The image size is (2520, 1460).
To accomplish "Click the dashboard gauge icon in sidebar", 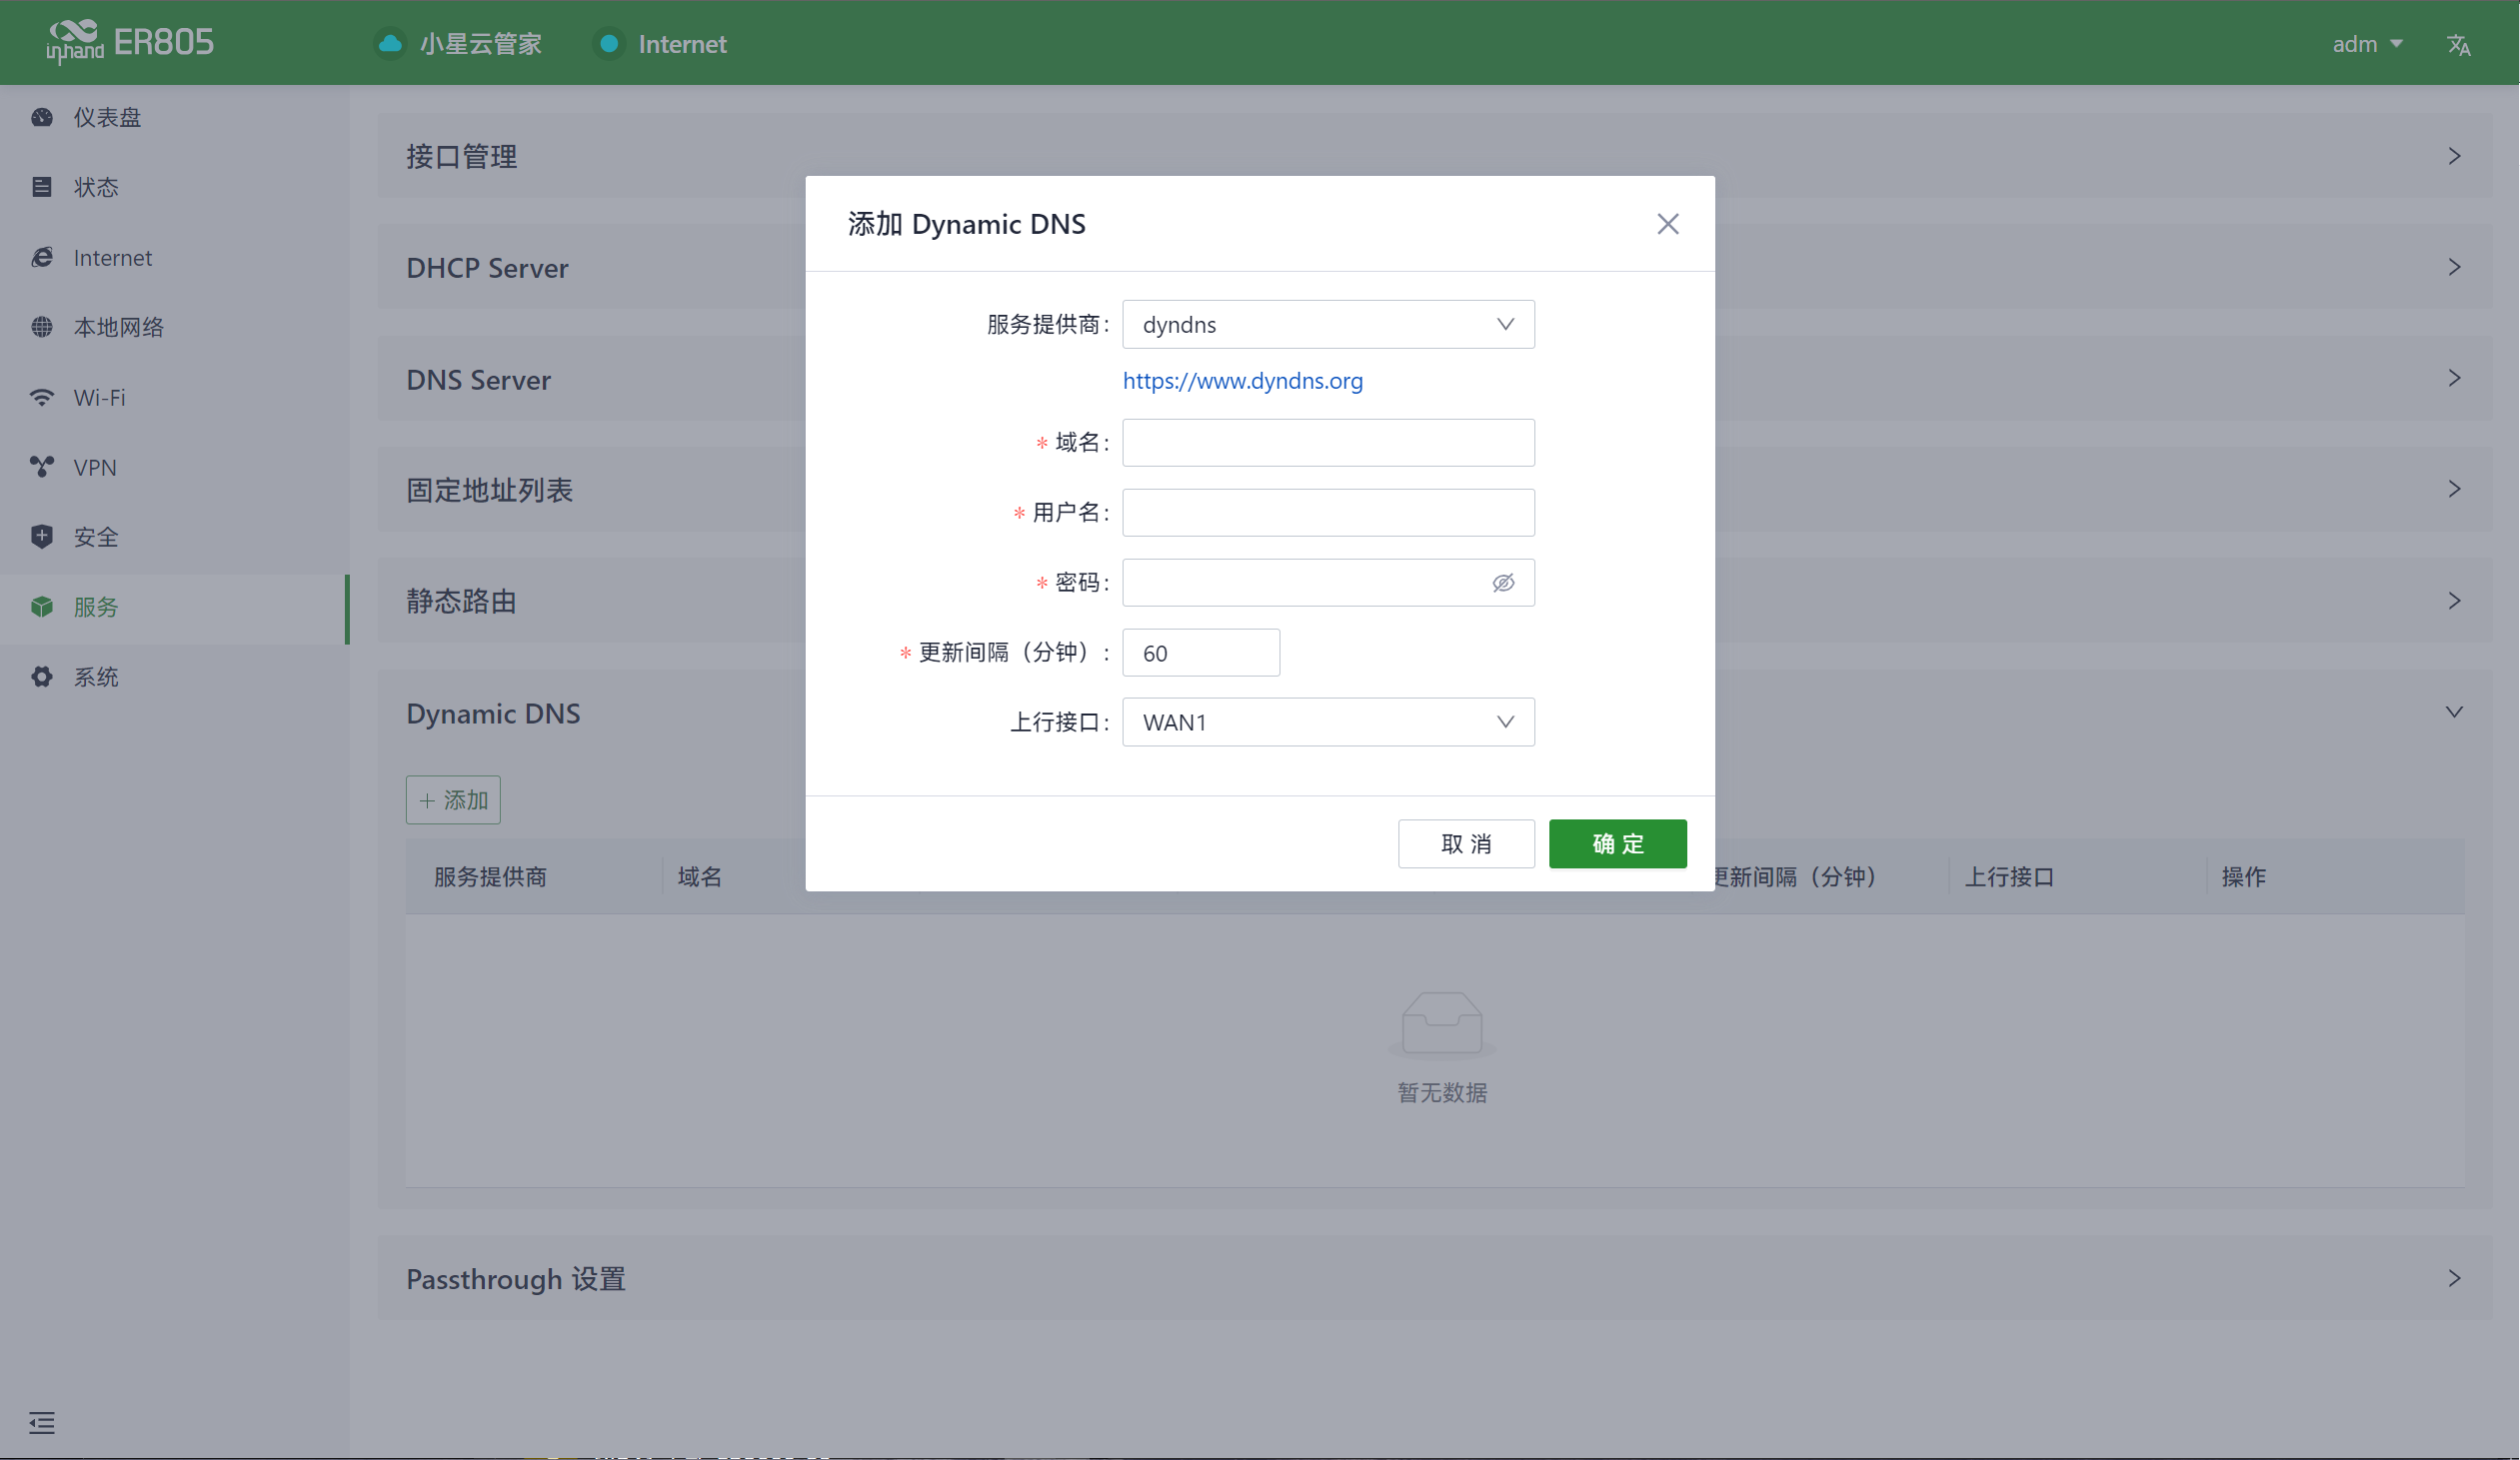I will pyautogui.click(x=42, y=117).
